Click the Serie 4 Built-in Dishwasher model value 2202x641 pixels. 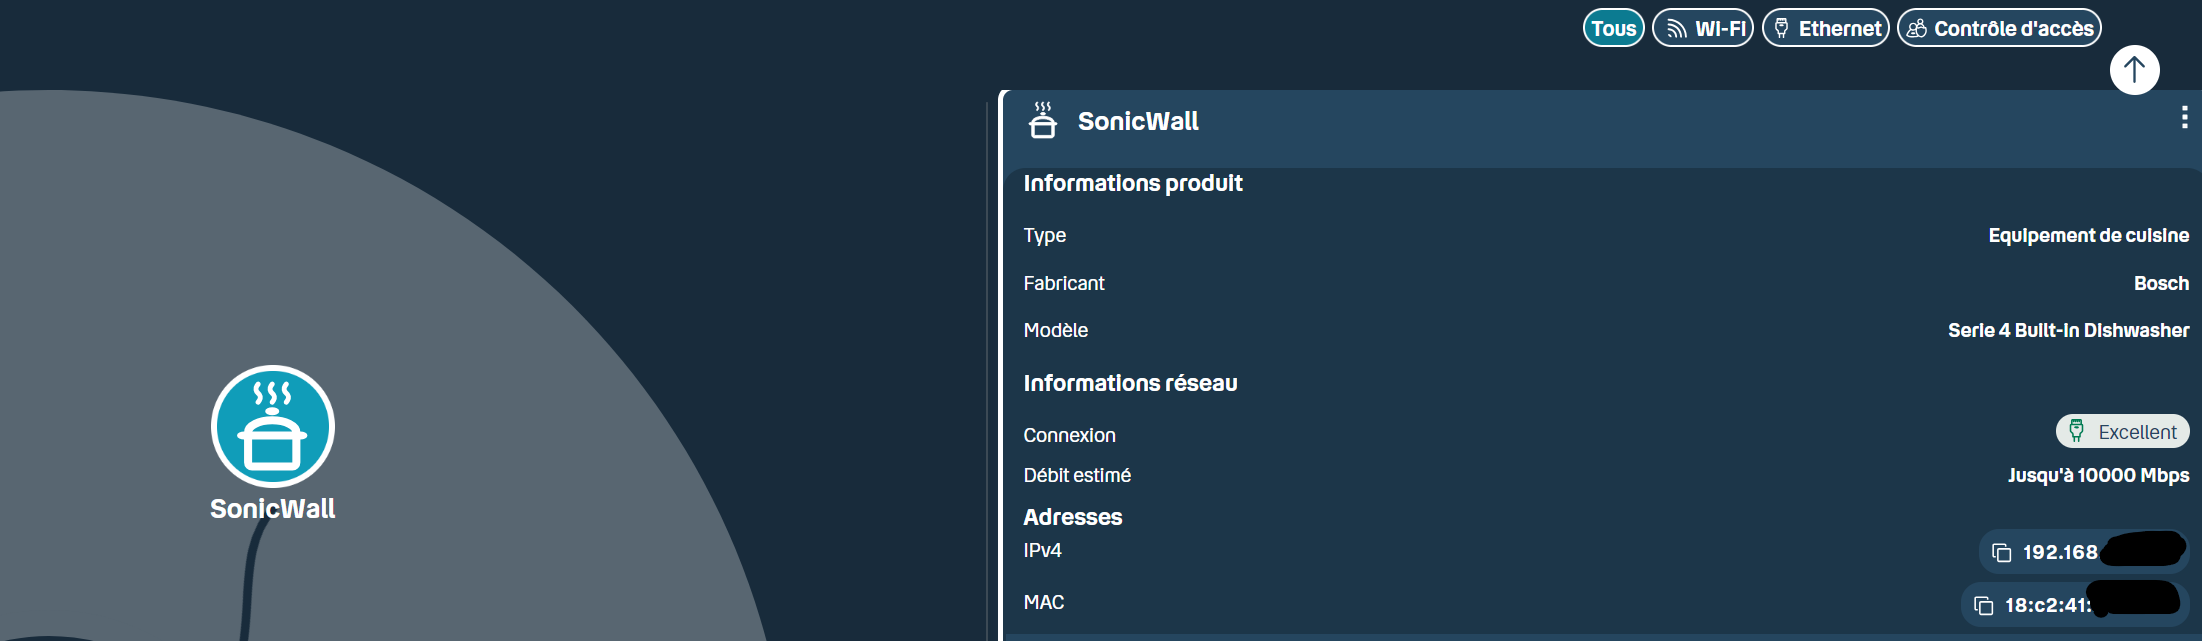[x=2068, y=330]
